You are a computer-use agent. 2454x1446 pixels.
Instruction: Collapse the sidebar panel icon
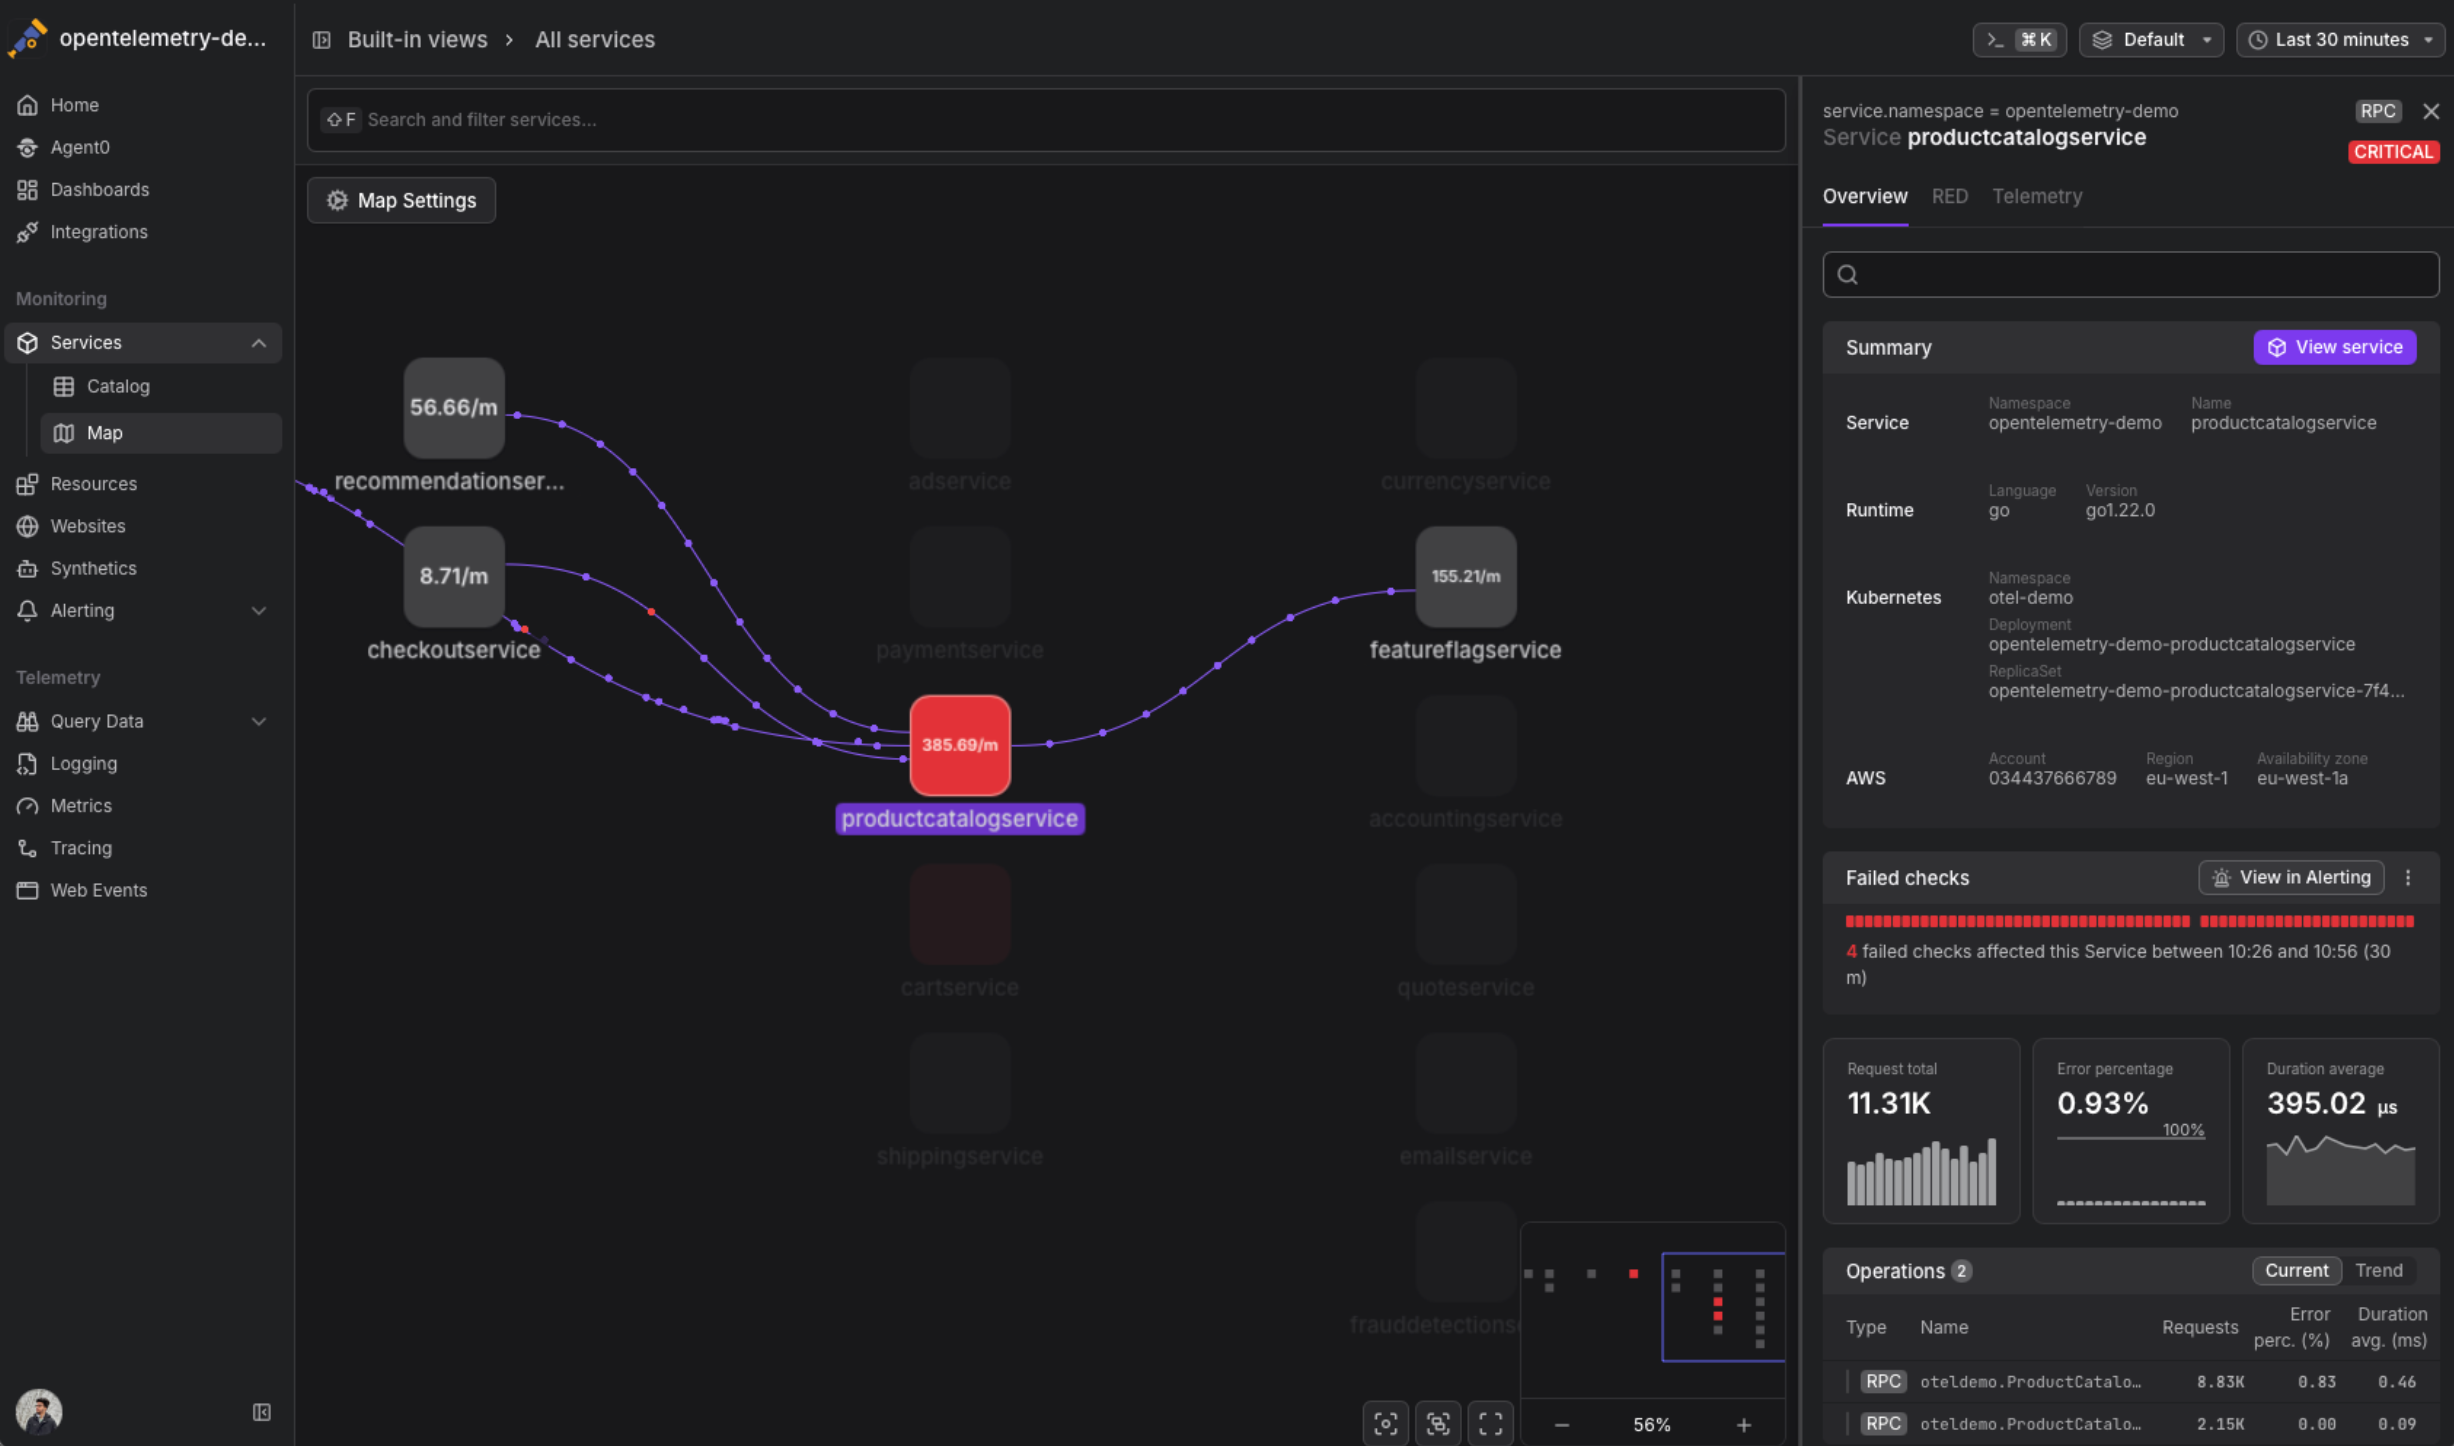pos(261,1412)
